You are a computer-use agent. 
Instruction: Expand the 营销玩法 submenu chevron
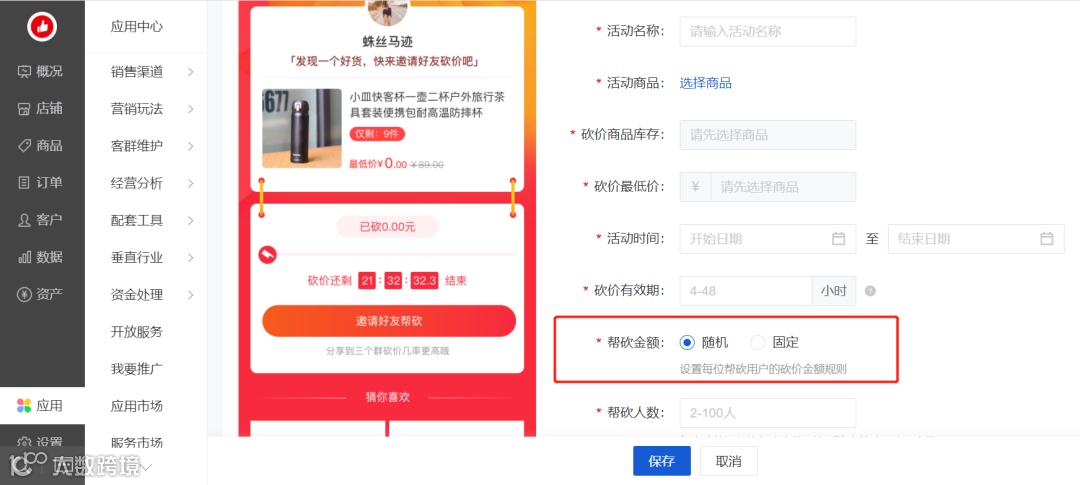(x=190, y=109)
